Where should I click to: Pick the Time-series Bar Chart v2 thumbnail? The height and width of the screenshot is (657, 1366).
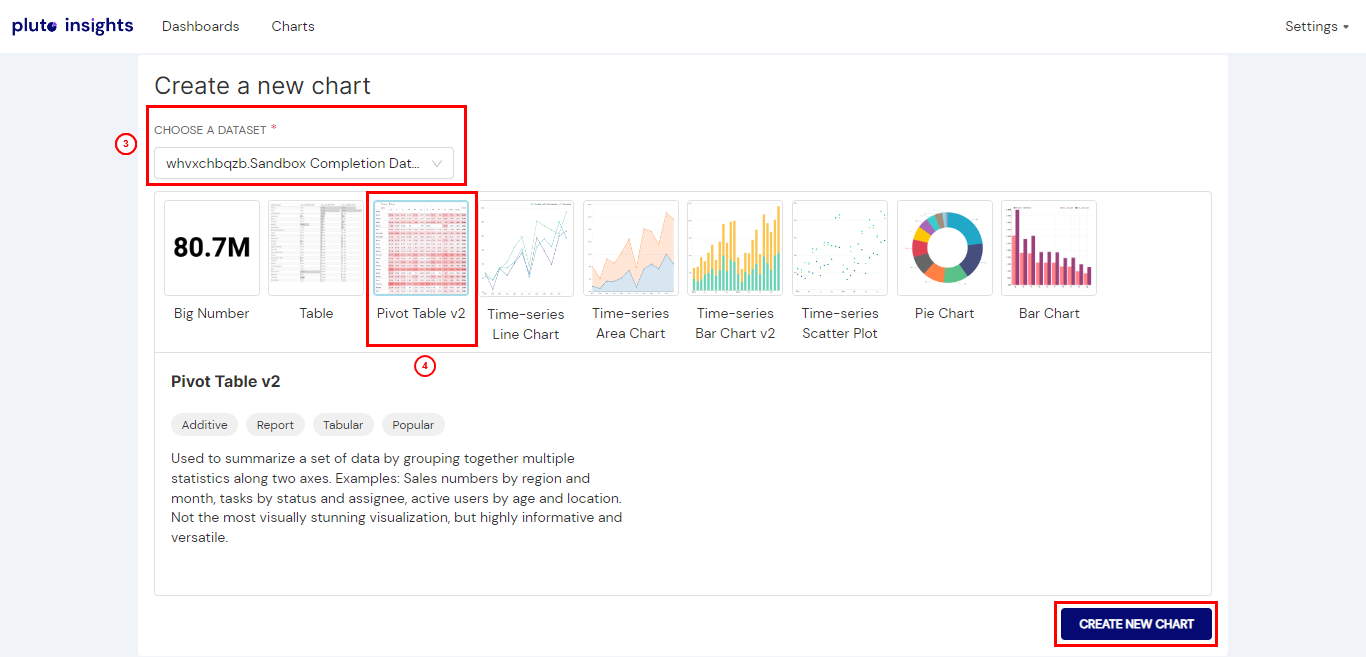coord(735,248)
